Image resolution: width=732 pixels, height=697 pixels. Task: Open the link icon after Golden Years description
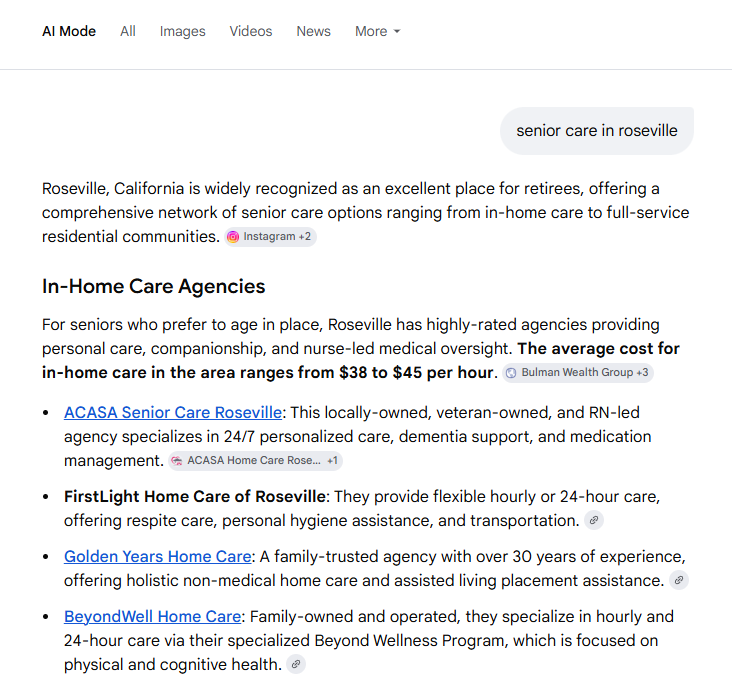click(679, 580)
